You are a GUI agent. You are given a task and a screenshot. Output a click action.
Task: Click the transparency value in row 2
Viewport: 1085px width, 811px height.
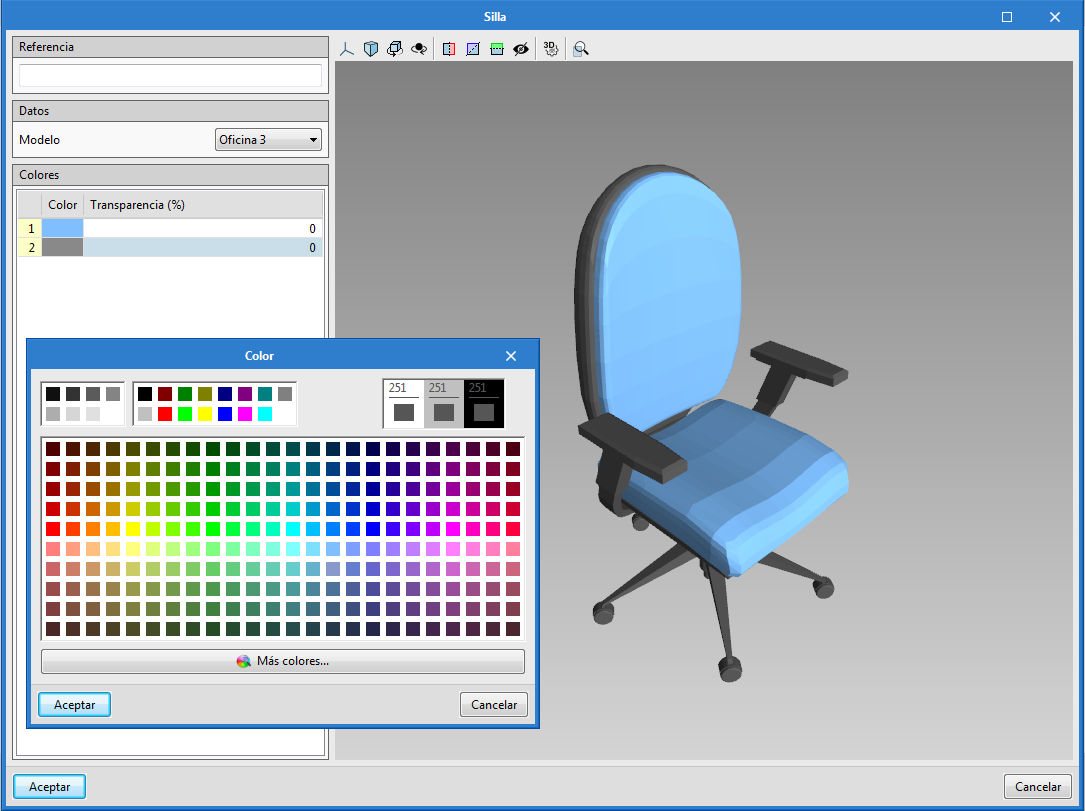point(203,247)
